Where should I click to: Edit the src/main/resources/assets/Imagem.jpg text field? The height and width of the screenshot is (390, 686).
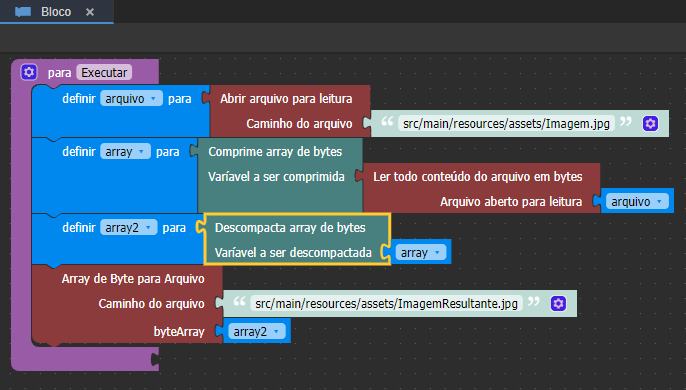click(x=506, y=123)
